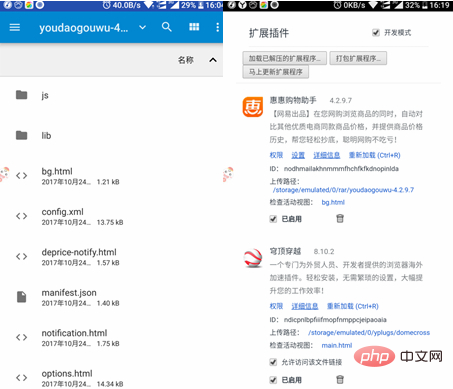Open config.xml file name
The height and width of the screenshot is (389, 453).
coord(63,212)
